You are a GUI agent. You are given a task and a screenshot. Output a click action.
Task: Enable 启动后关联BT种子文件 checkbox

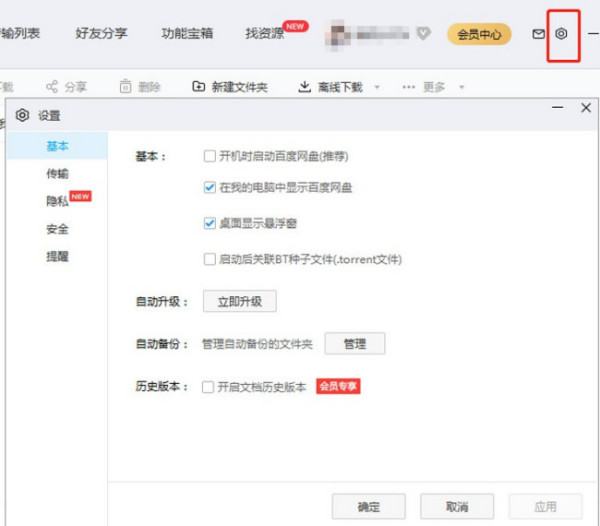coord(209,259)
